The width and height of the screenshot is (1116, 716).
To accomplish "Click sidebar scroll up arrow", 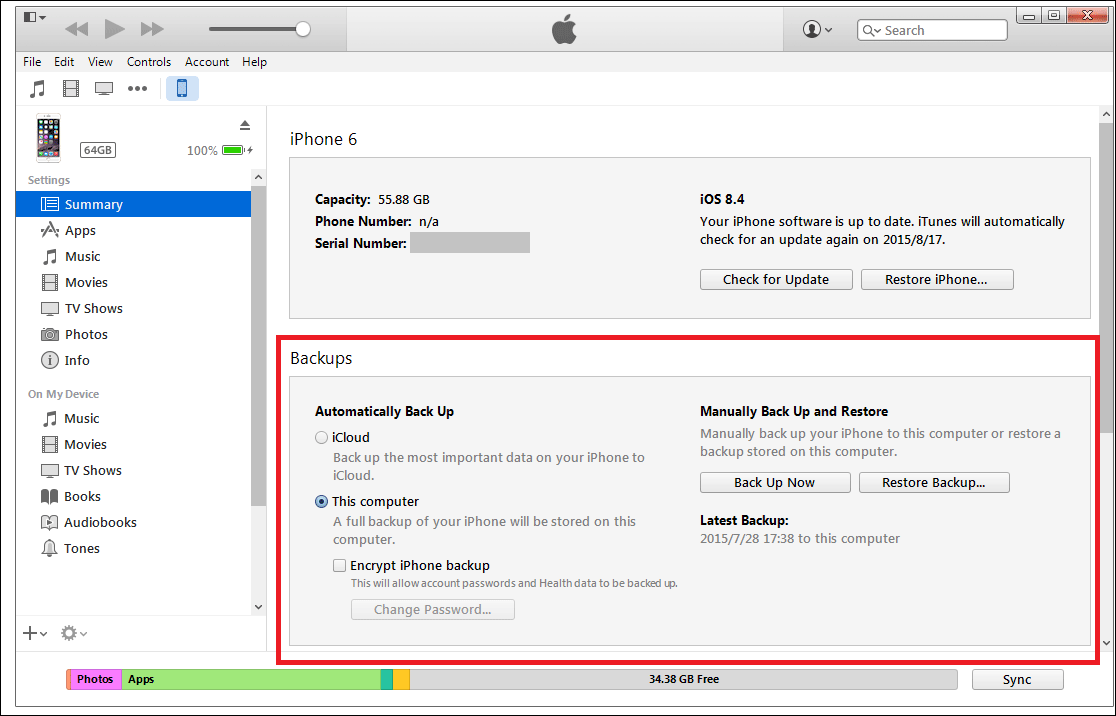I will [x=258, y=177].
